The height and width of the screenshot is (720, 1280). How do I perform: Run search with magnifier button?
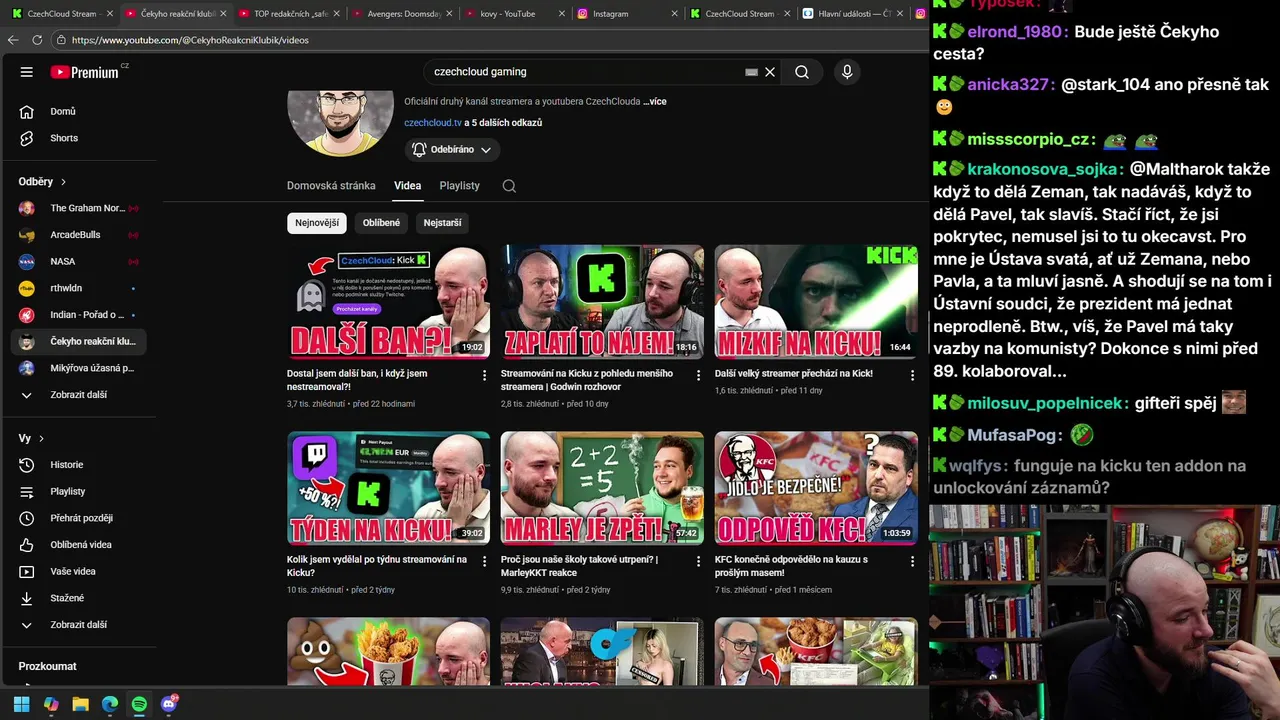click(802, 72)
